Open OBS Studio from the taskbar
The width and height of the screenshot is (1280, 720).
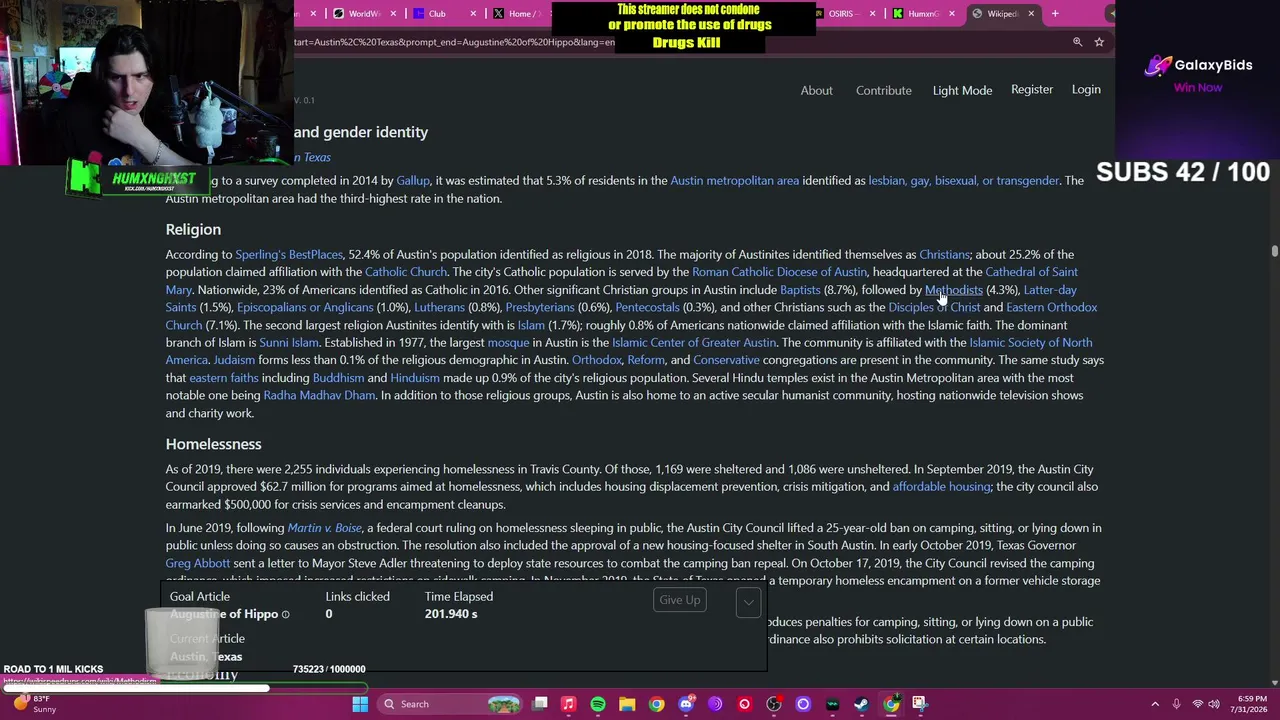tap(774, 704)
